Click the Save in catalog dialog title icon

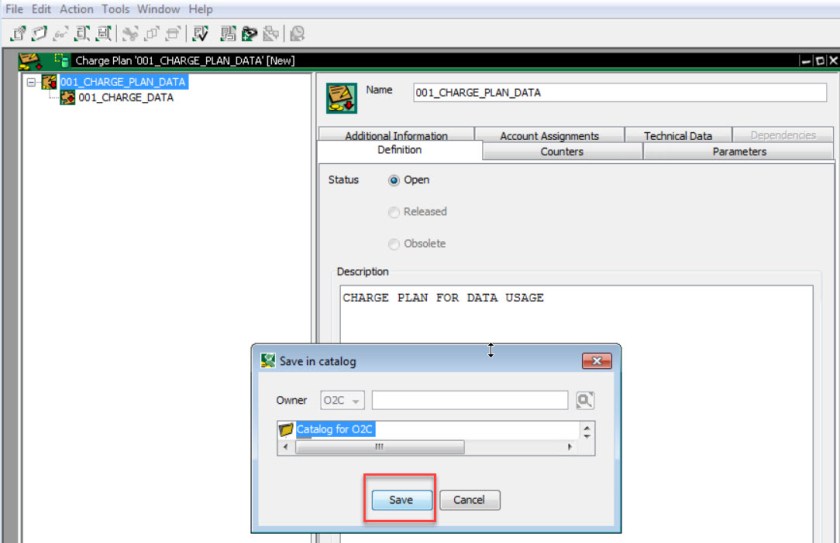tap(268, 361)
